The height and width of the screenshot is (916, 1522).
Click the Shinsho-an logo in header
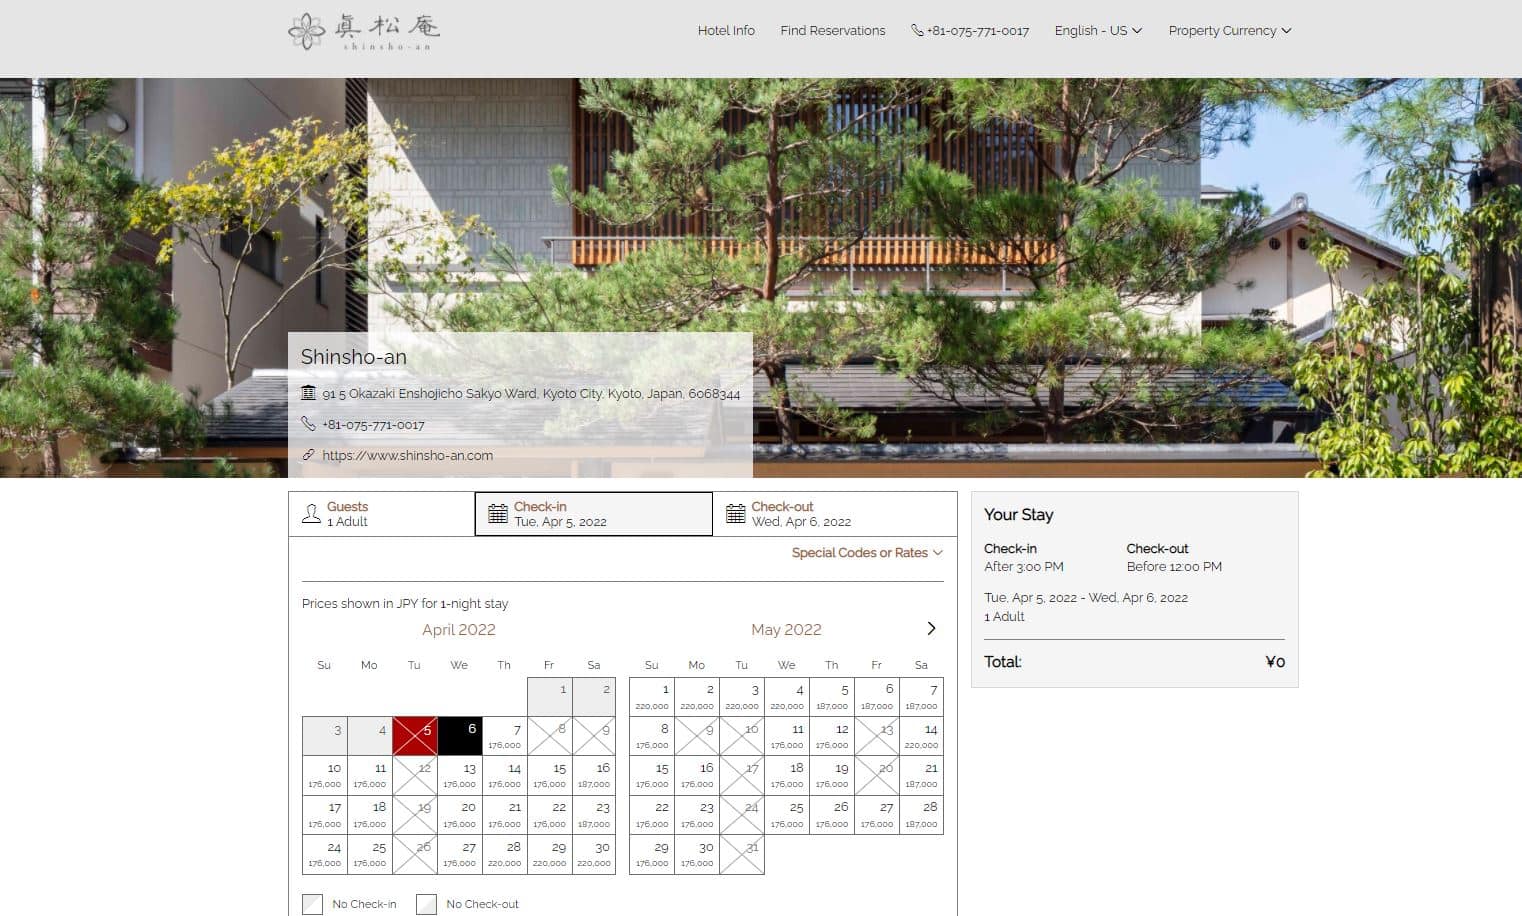(364, 31)
